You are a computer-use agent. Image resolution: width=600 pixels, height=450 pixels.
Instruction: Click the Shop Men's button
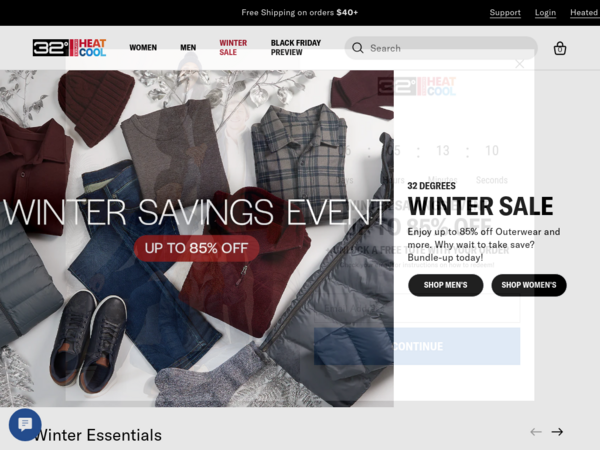coord(445,285)
